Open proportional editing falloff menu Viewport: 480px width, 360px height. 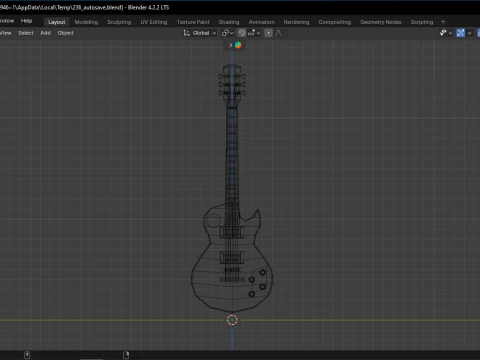pos(280,33)
